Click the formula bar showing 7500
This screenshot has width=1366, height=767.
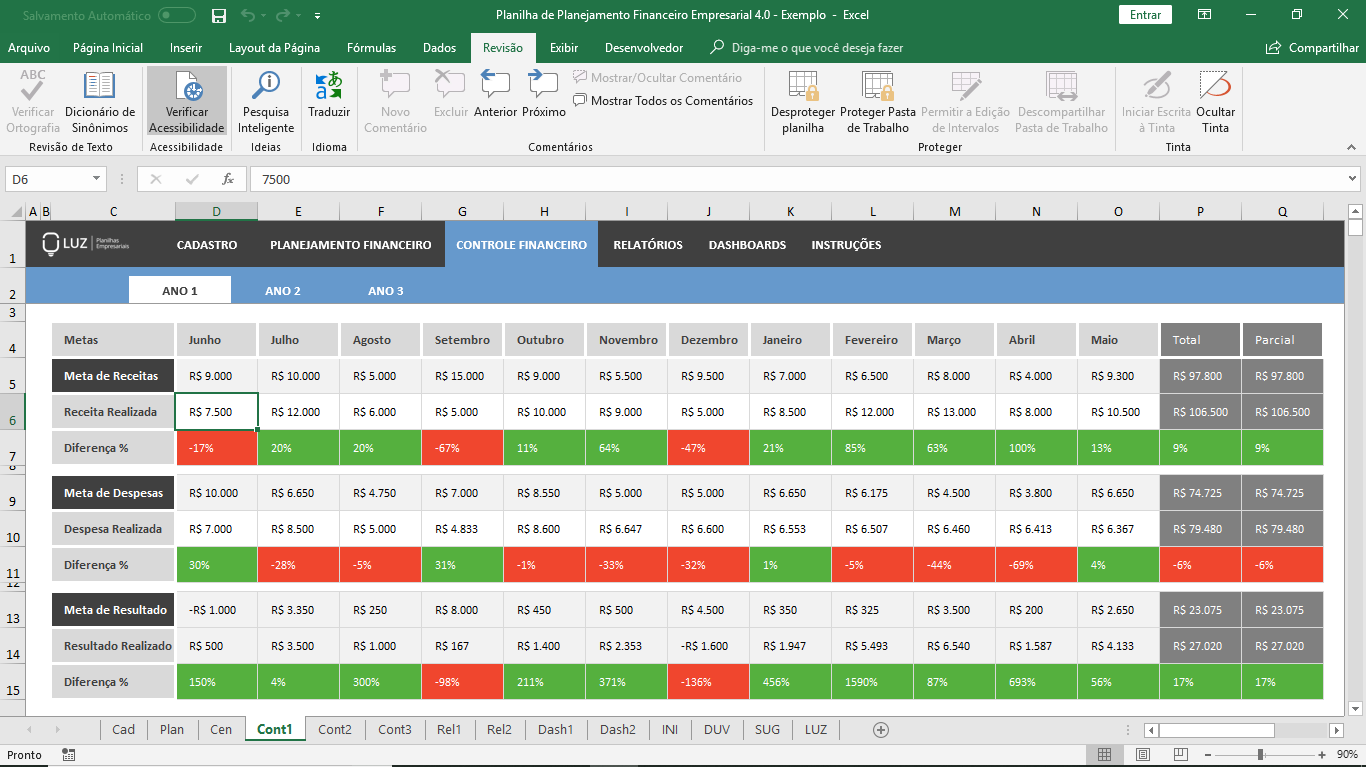click(798, 179)
